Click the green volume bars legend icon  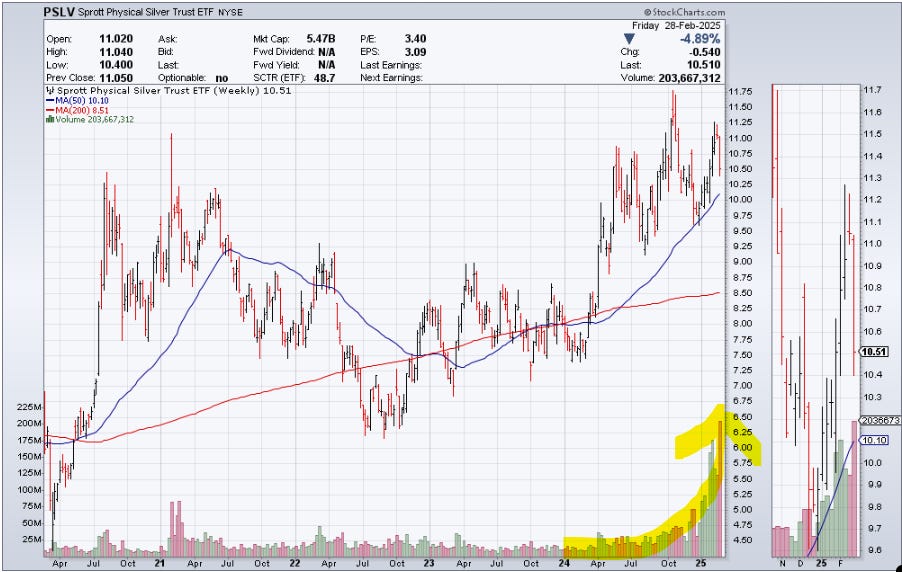[x=49, y=119]
